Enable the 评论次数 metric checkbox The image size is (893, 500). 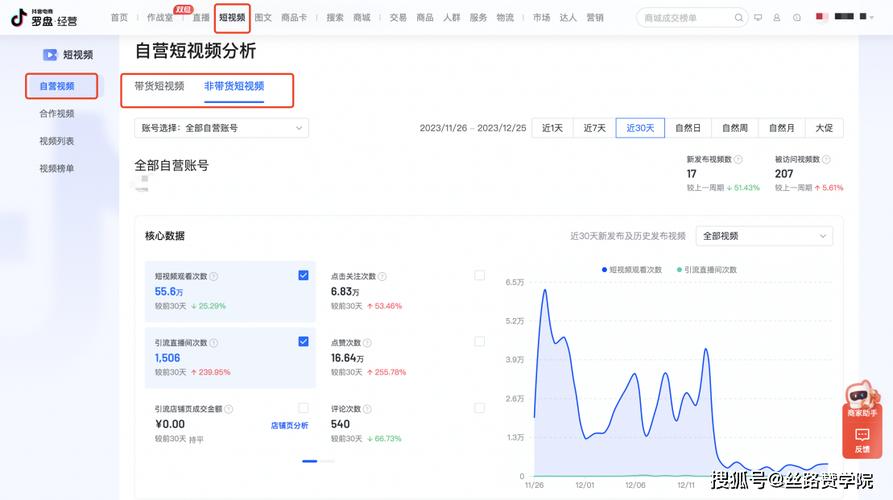tap(479, 408)
